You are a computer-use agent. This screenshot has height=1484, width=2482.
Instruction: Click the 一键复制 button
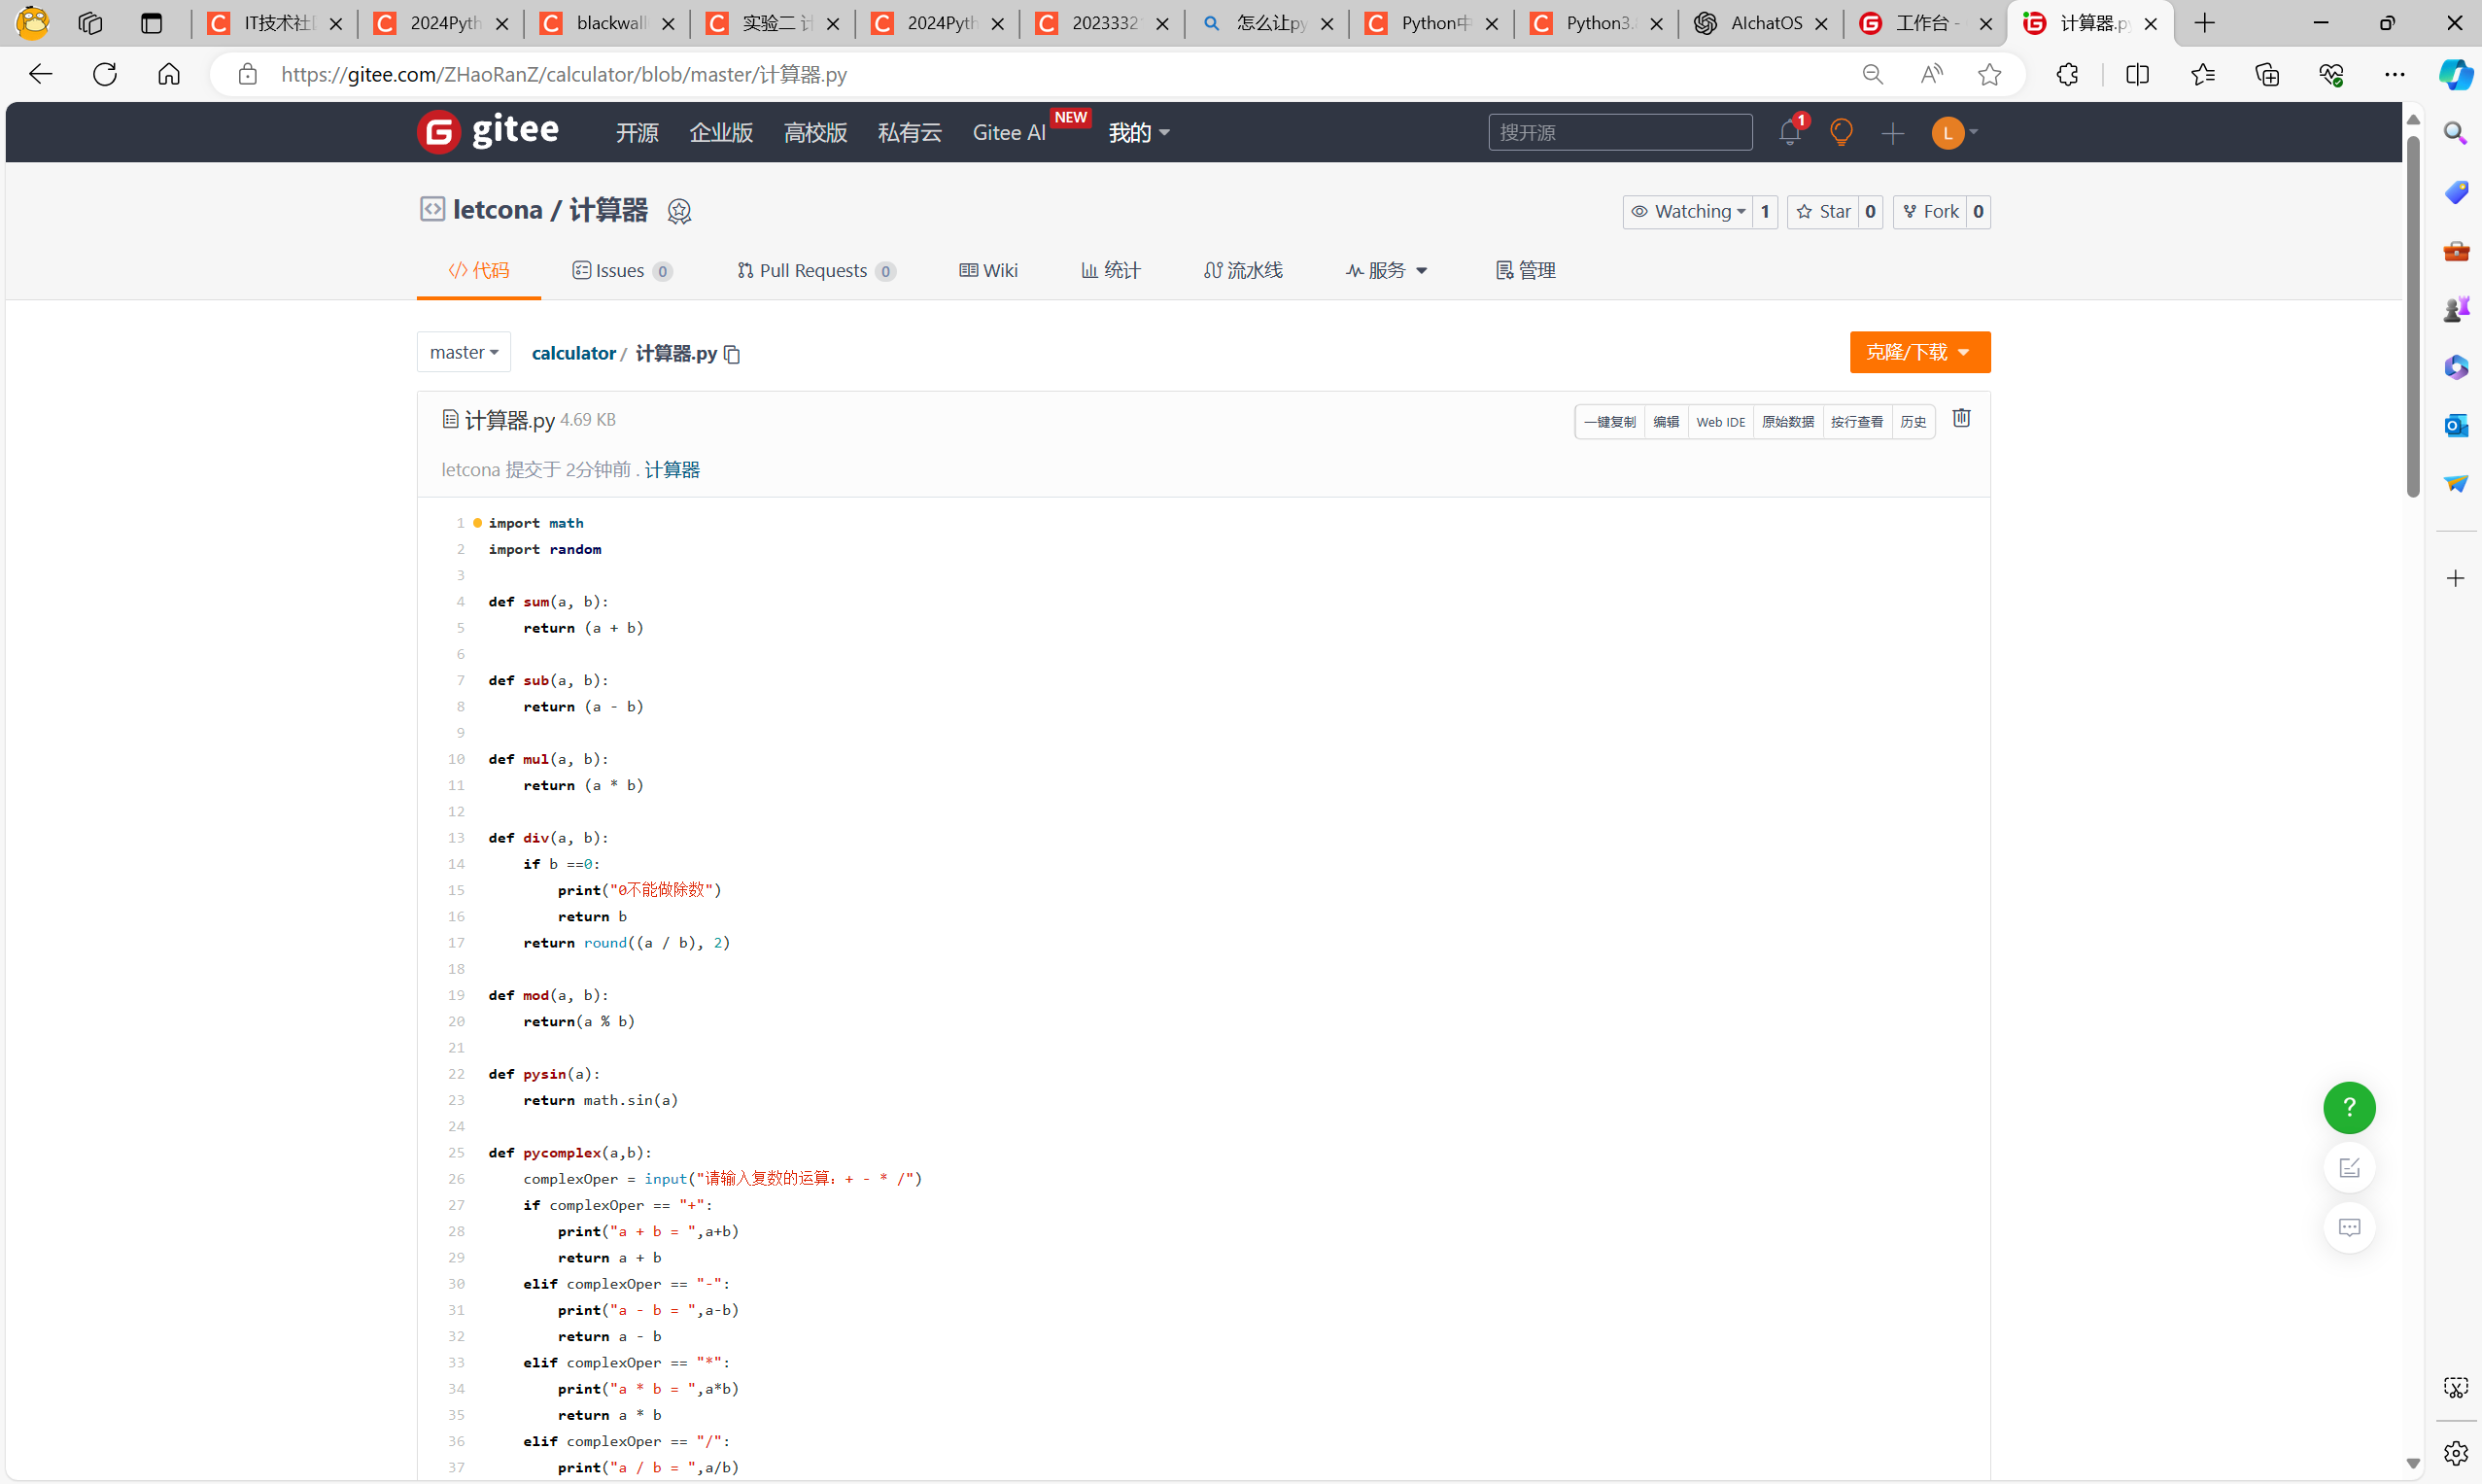click(x=1609, y=422)
